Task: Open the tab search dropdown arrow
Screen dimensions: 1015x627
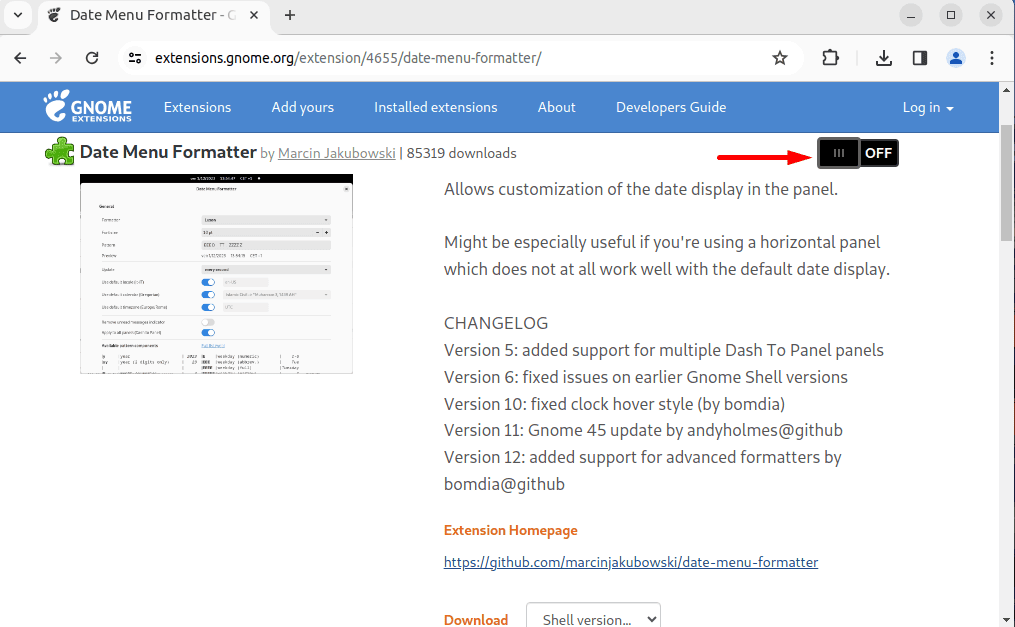Action: (x=18, y=15)
